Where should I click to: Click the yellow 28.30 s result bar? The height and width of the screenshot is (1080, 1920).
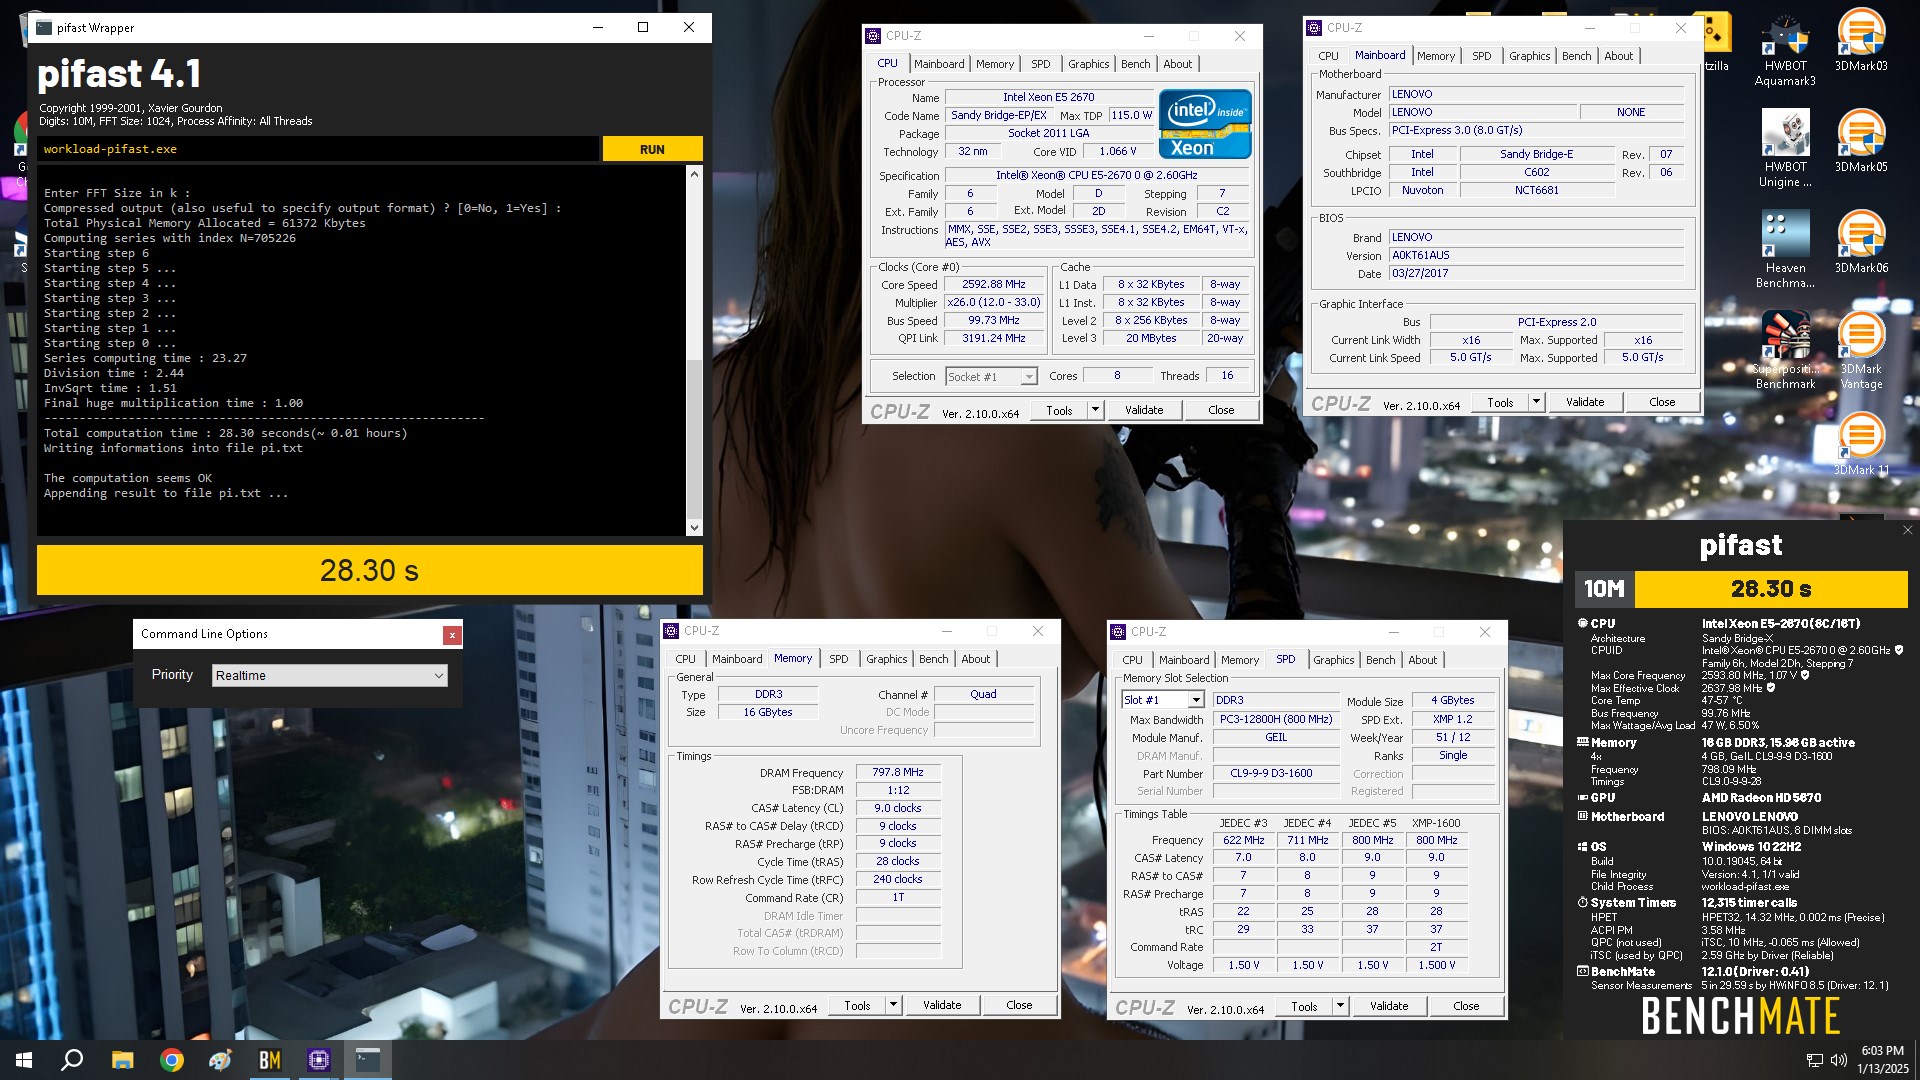(370, 570)
